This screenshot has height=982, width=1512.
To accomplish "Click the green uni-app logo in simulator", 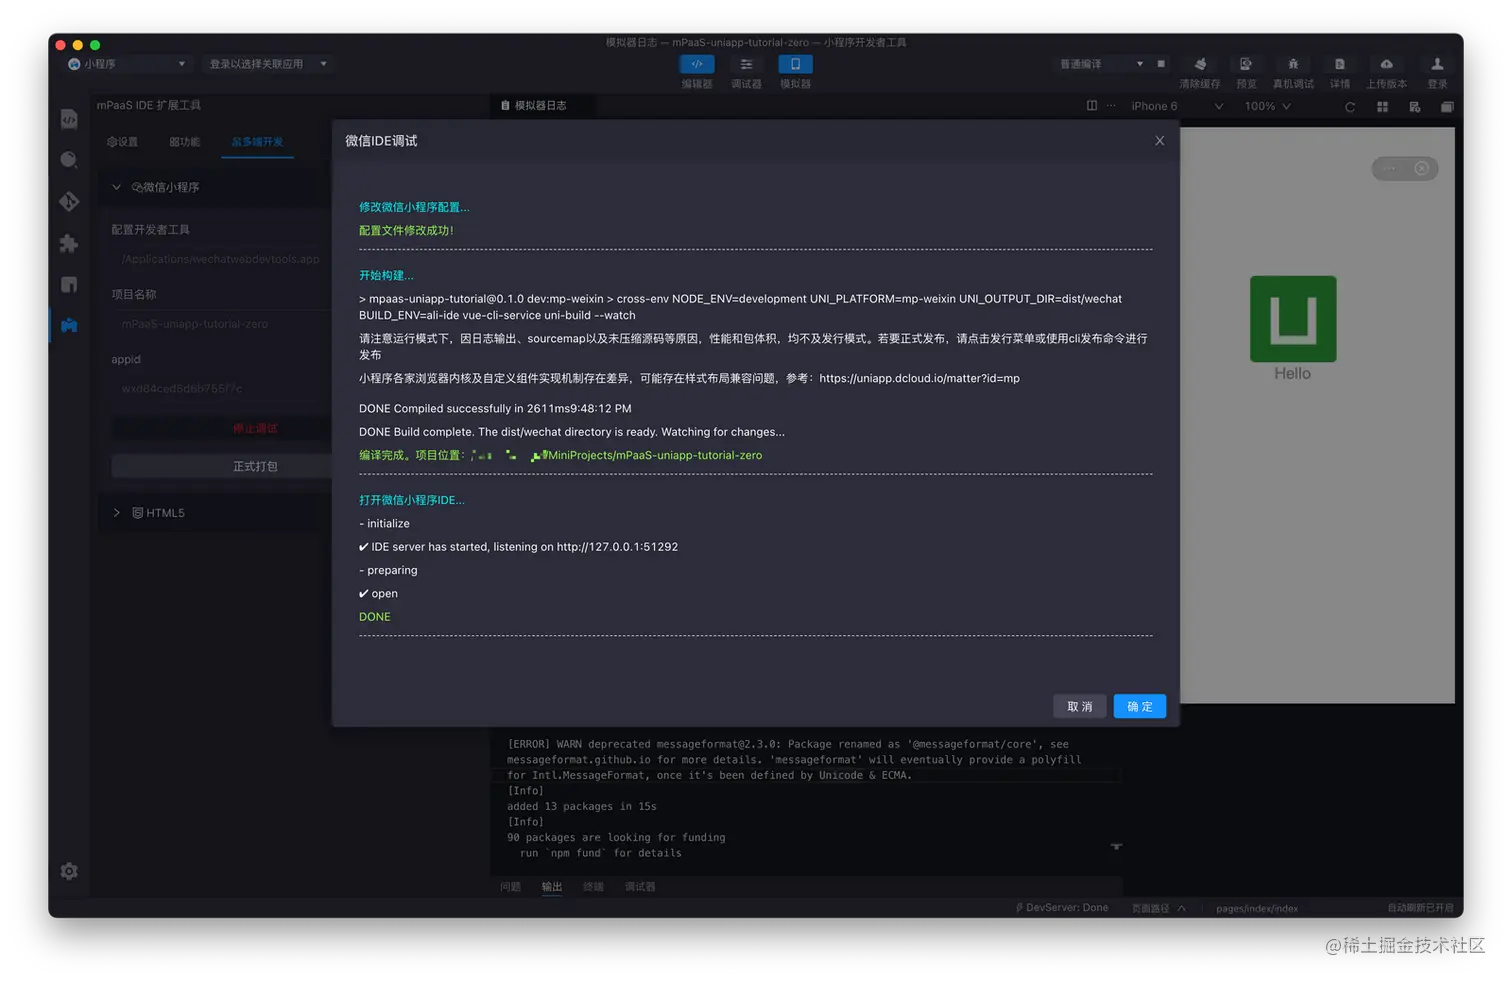I will pos(1293,319).
